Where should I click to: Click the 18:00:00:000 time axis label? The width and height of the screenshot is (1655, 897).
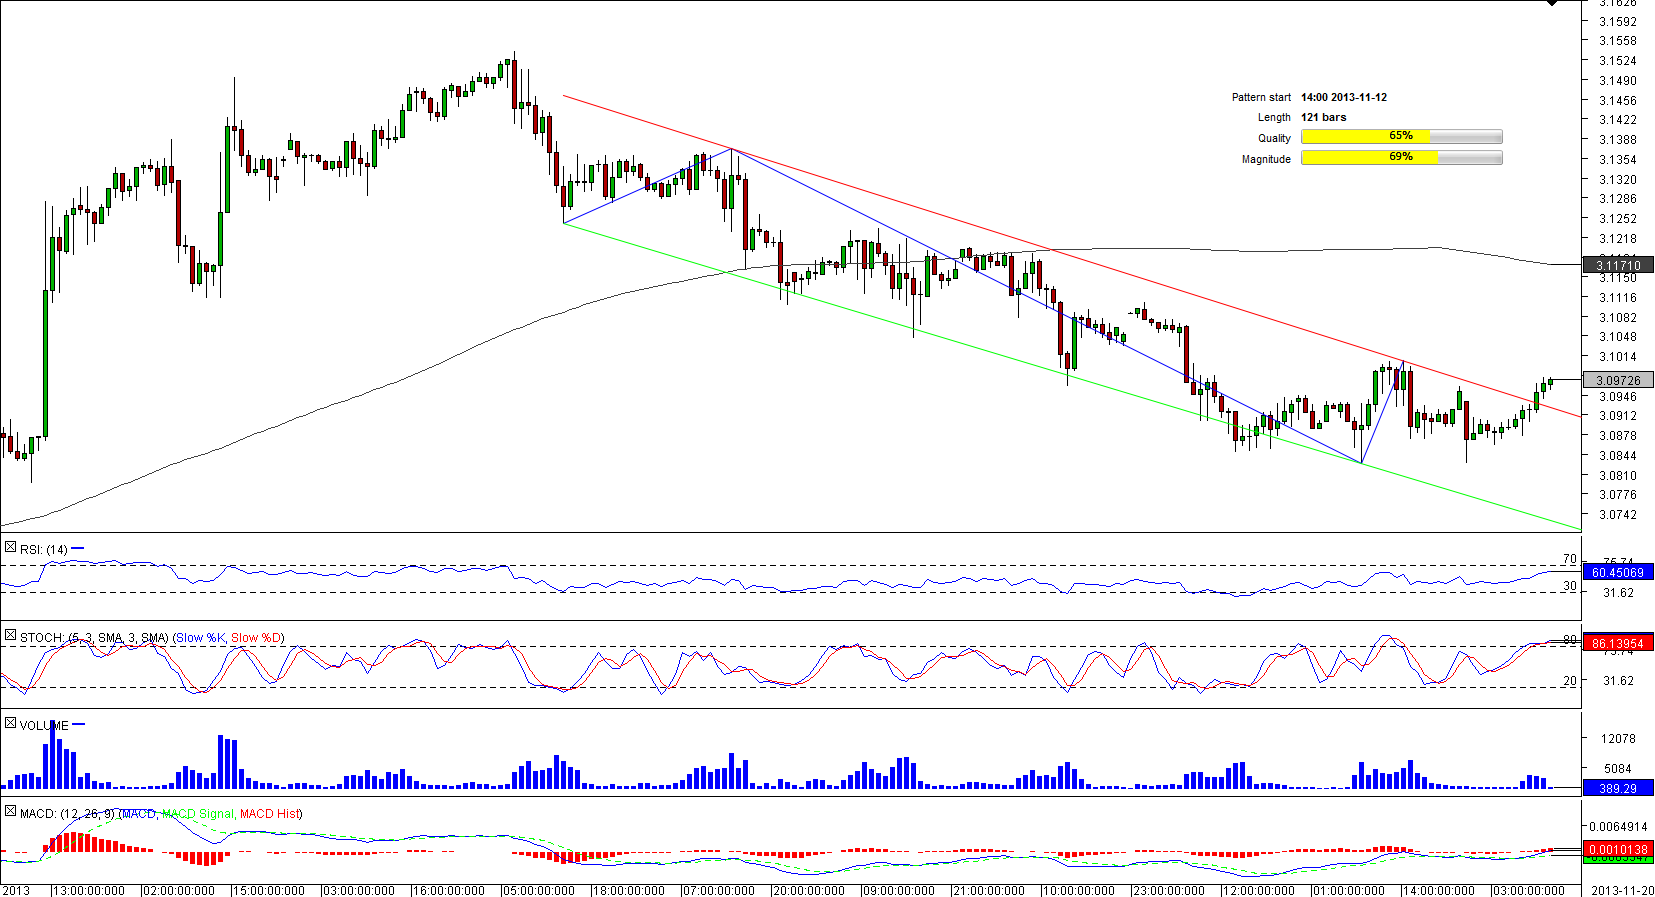point(629,890)
